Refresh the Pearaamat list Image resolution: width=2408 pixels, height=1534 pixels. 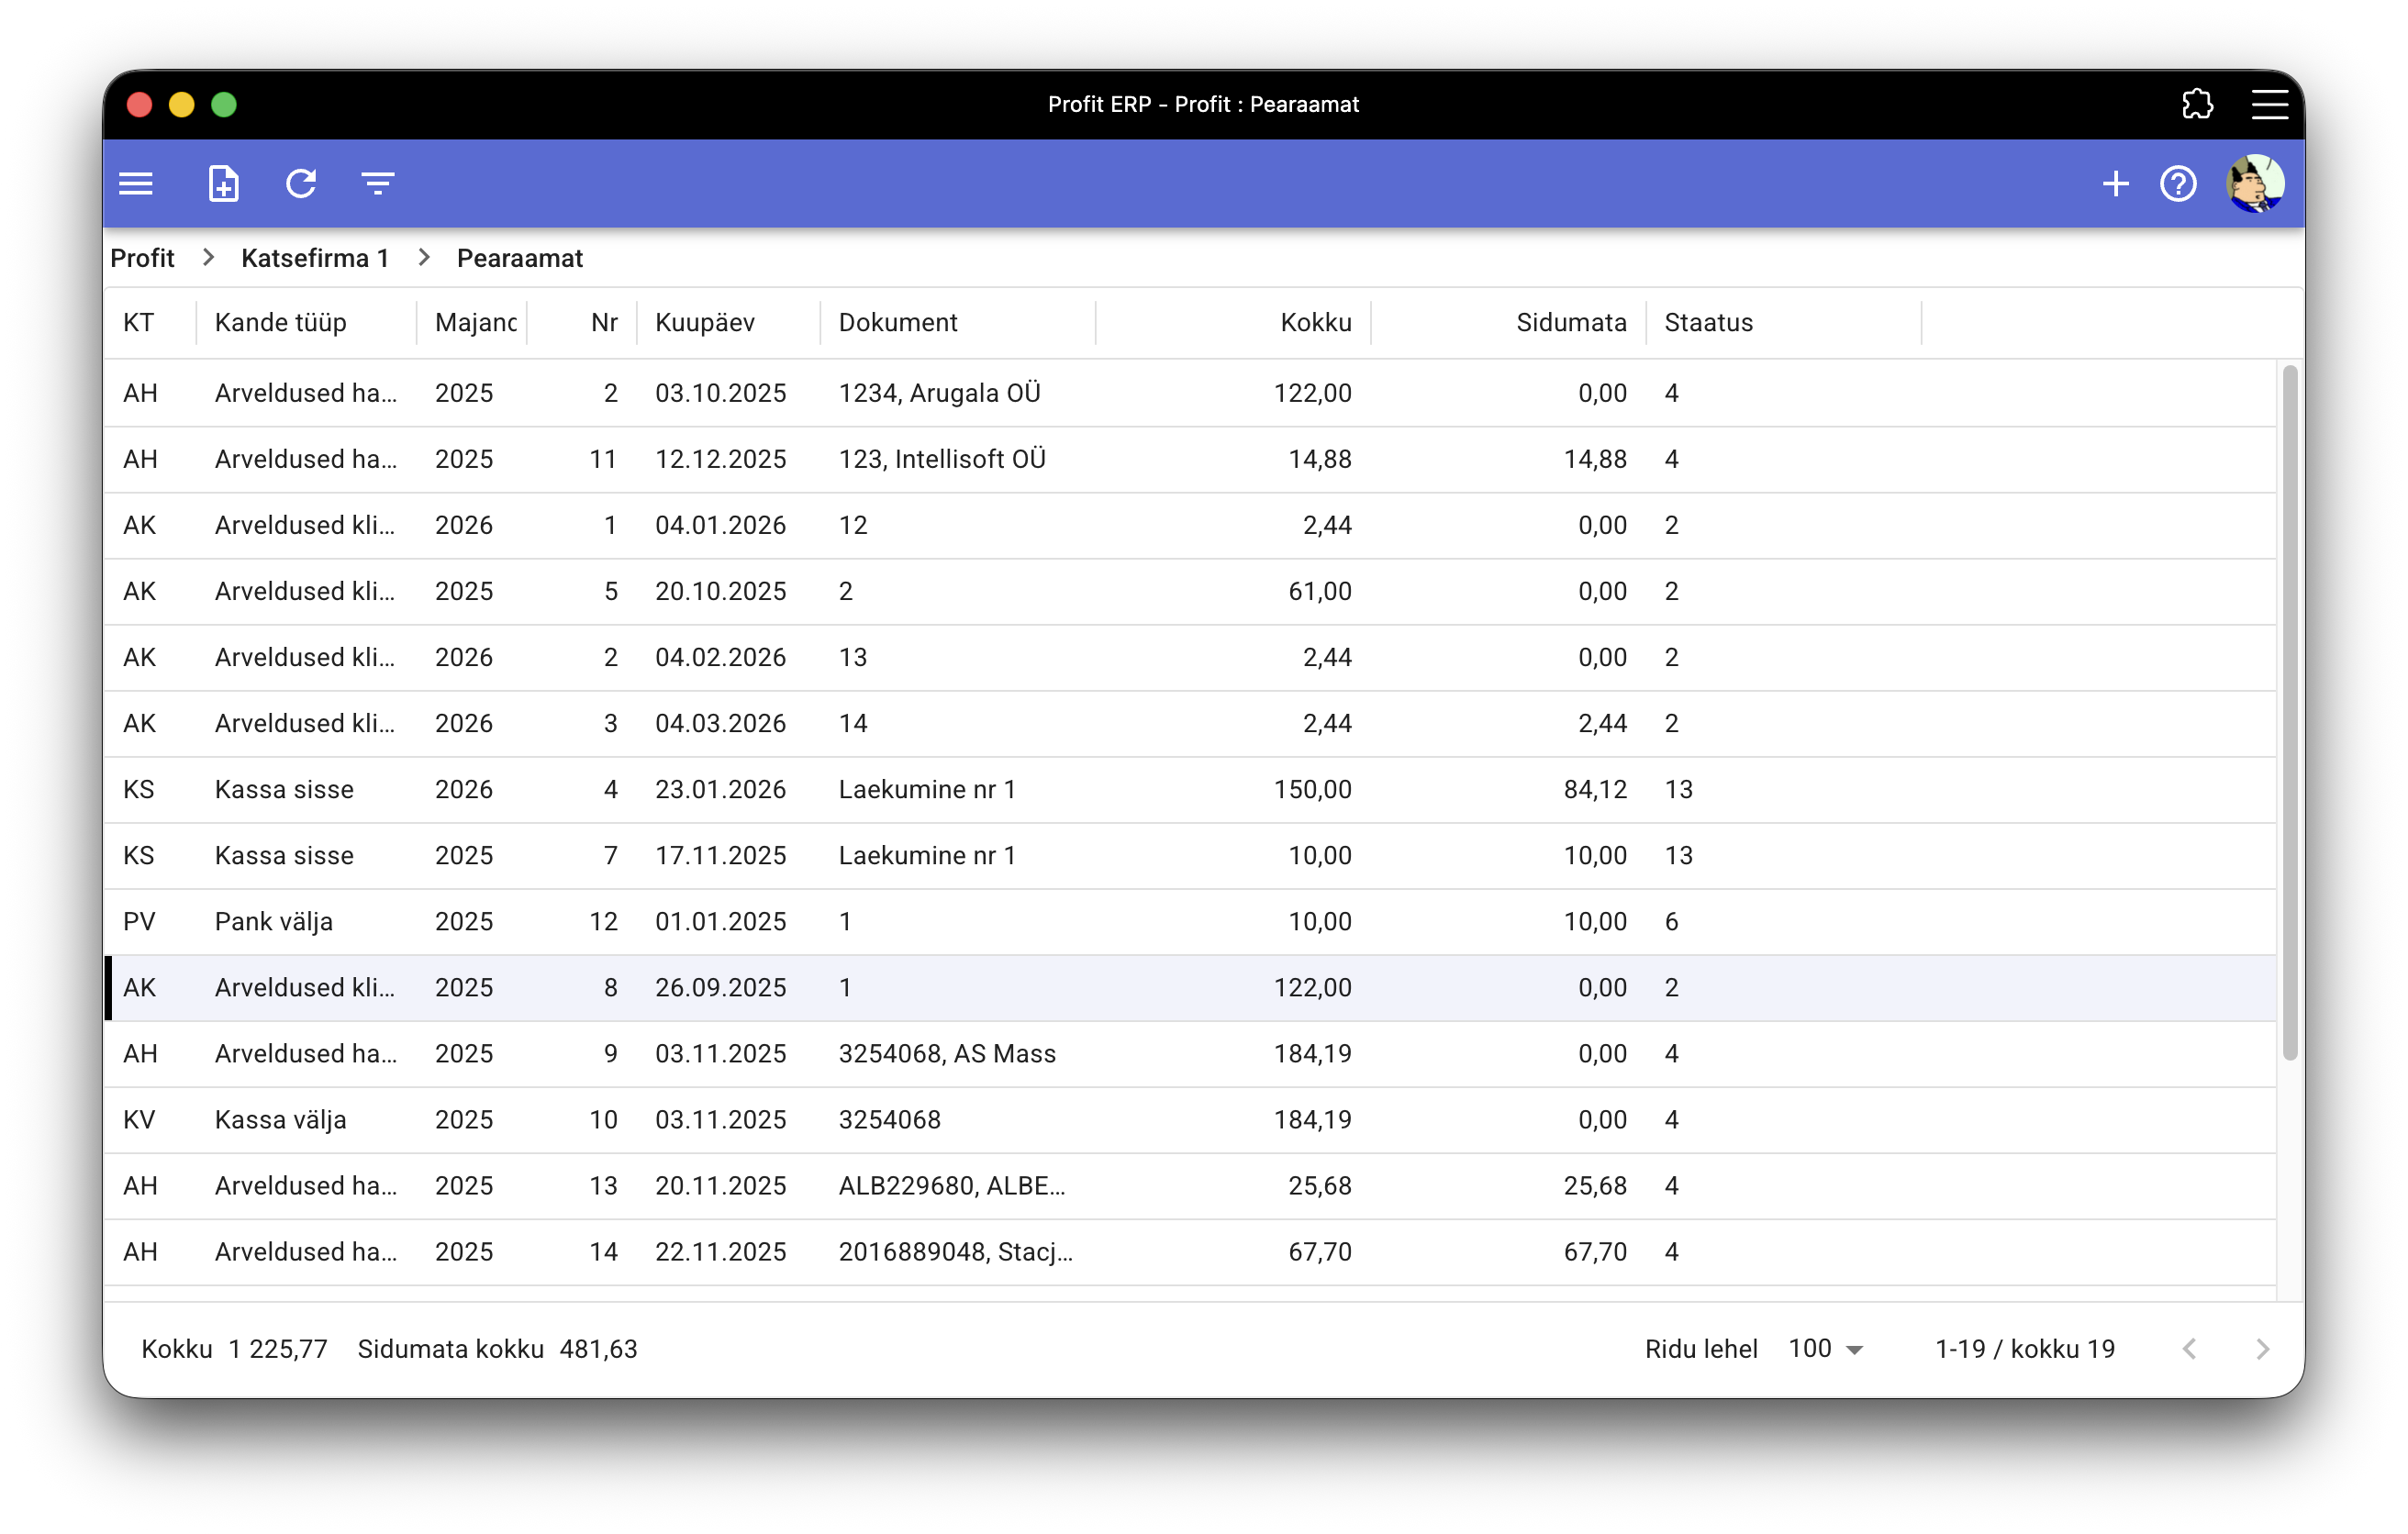[x=301, y=184]
